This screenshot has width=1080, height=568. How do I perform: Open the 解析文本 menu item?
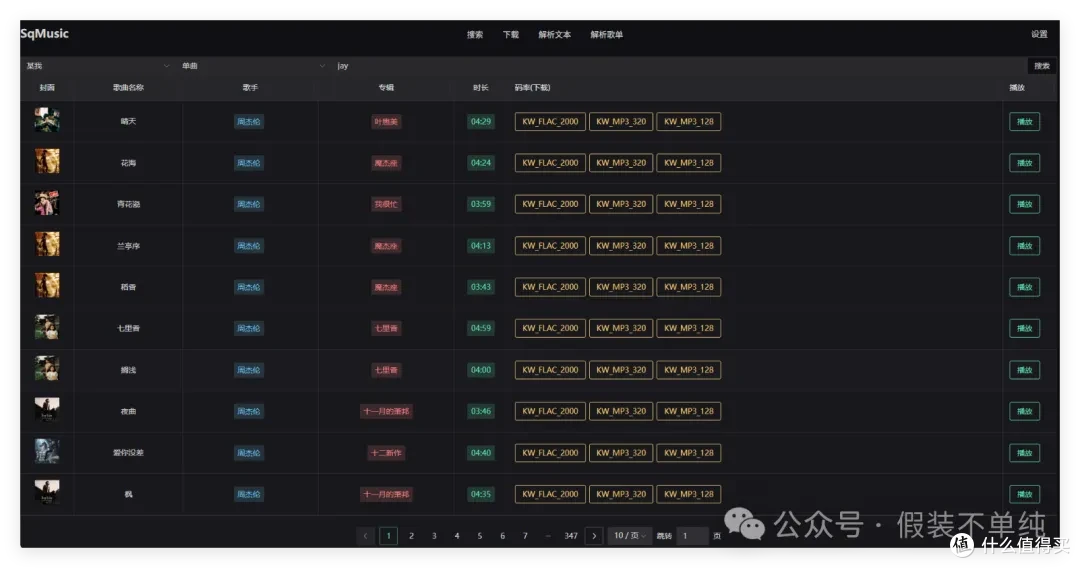point(554,34)
